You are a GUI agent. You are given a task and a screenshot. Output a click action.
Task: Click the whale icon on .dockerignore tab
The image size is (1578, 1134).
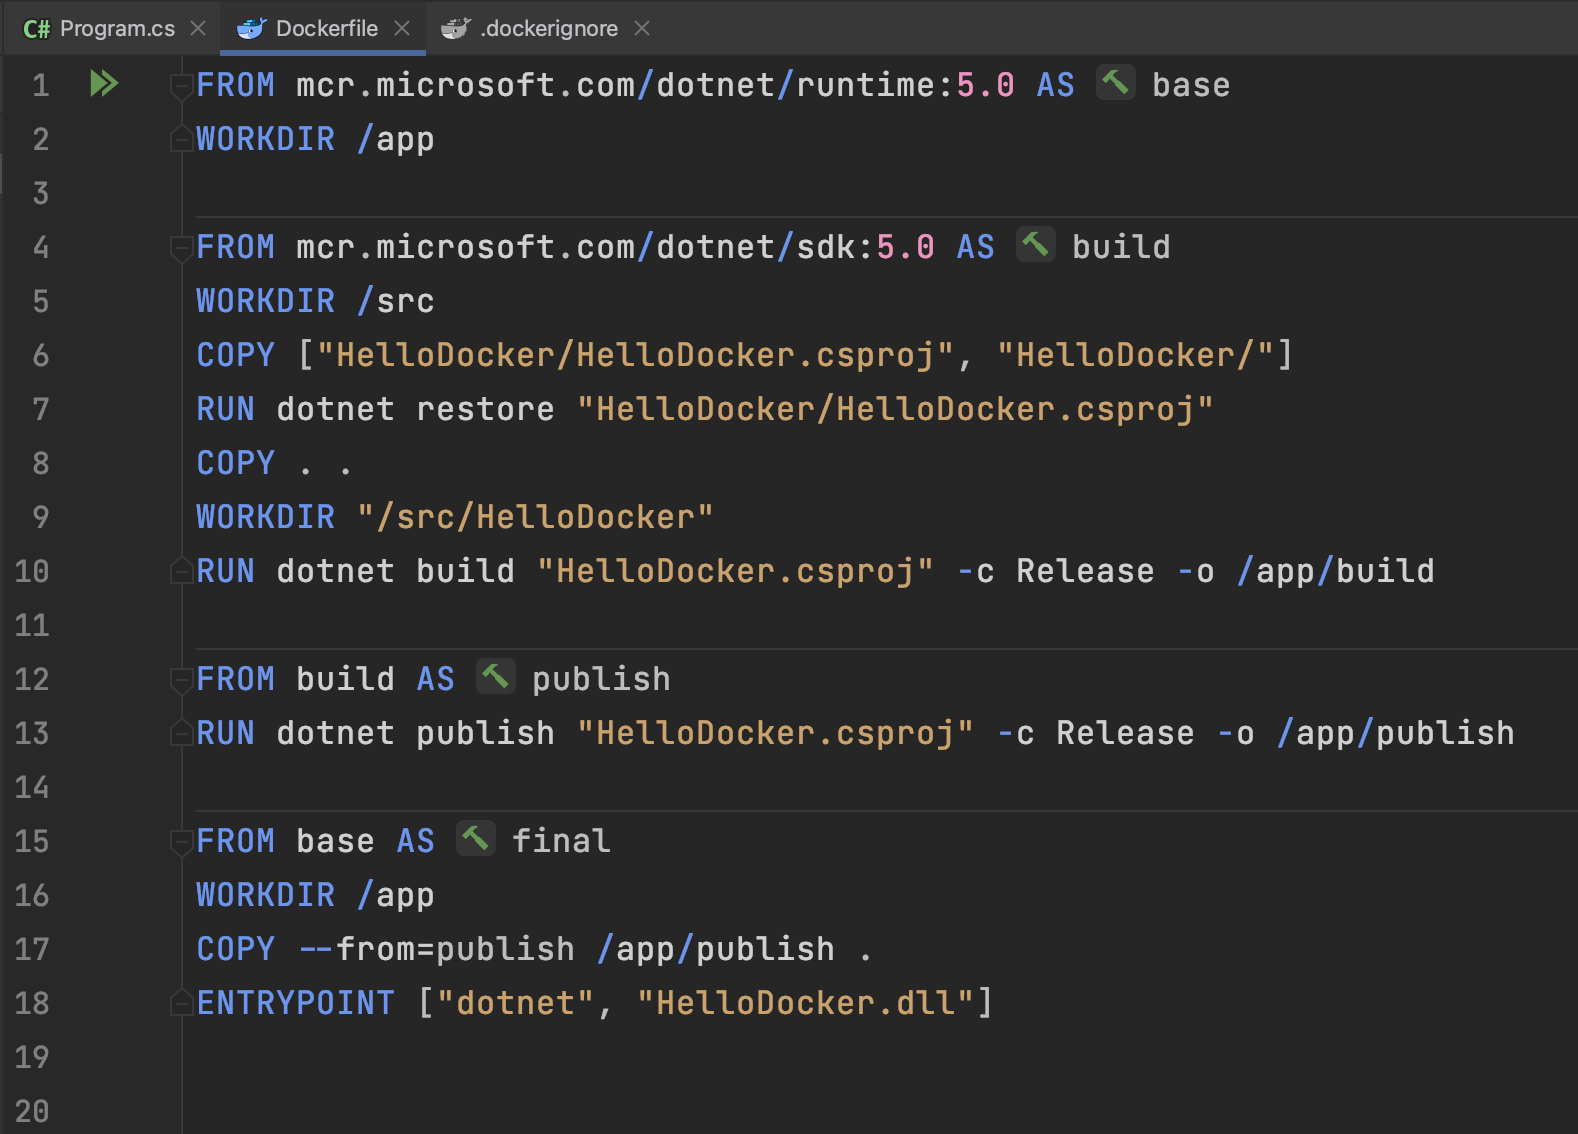tap(455, 29)
